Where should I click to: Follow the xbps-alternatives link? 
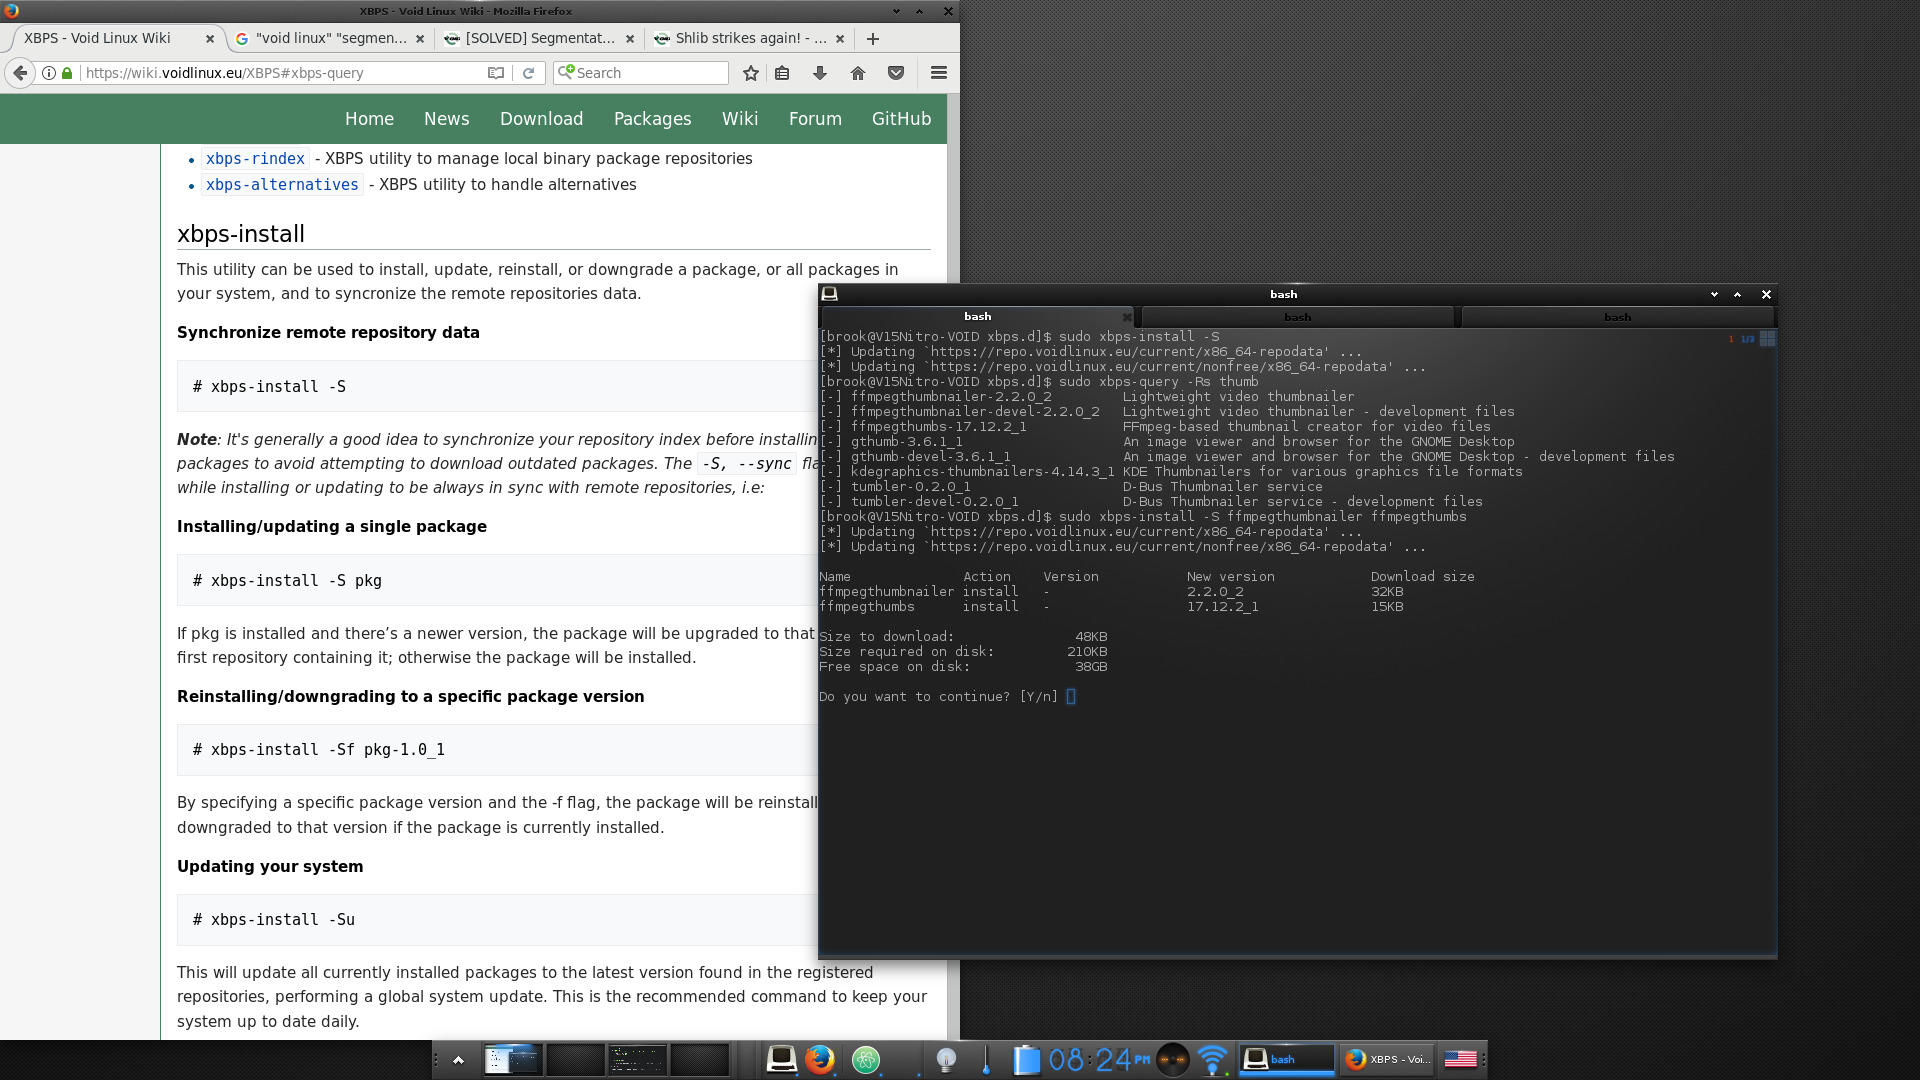(x=282, y=185)
